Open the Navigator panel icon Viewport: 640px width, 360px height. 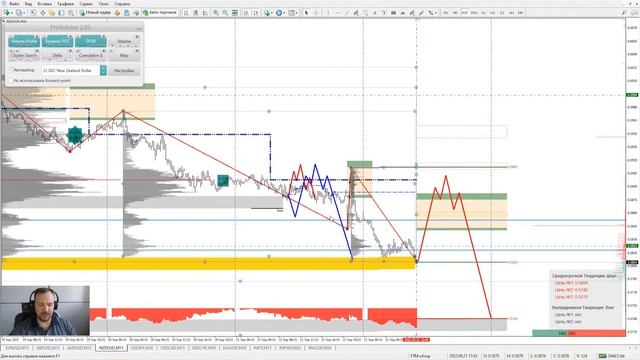click(x=52, y=13)
